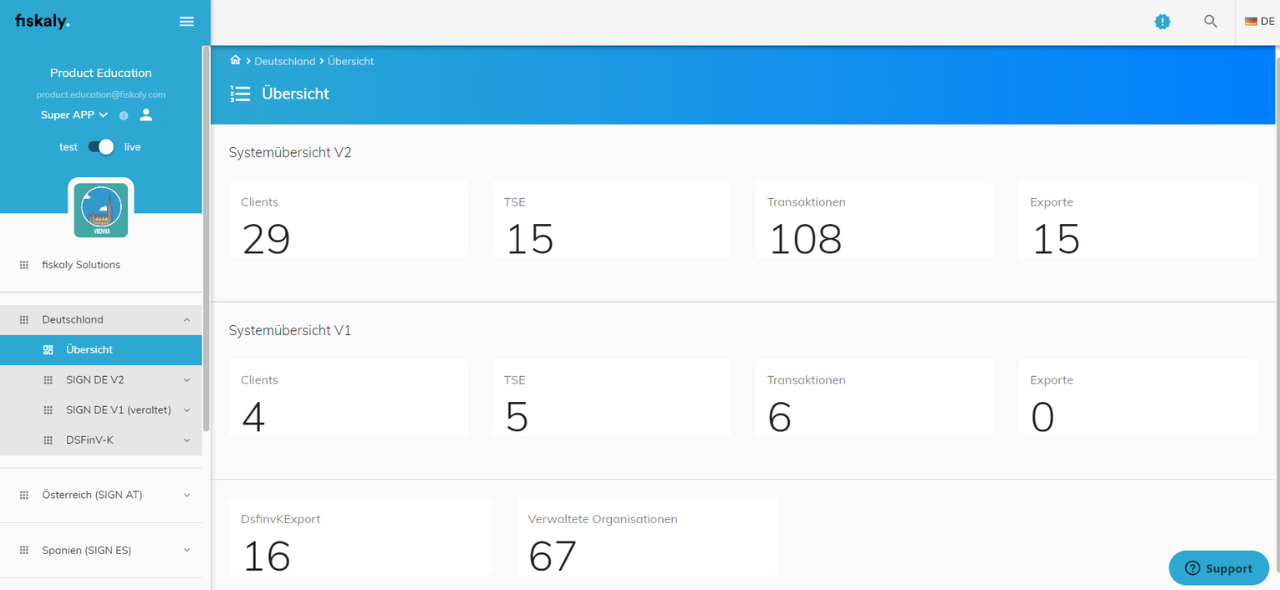Open the user profile person icon
The image size is (1280, 590).
coord(146,115)
